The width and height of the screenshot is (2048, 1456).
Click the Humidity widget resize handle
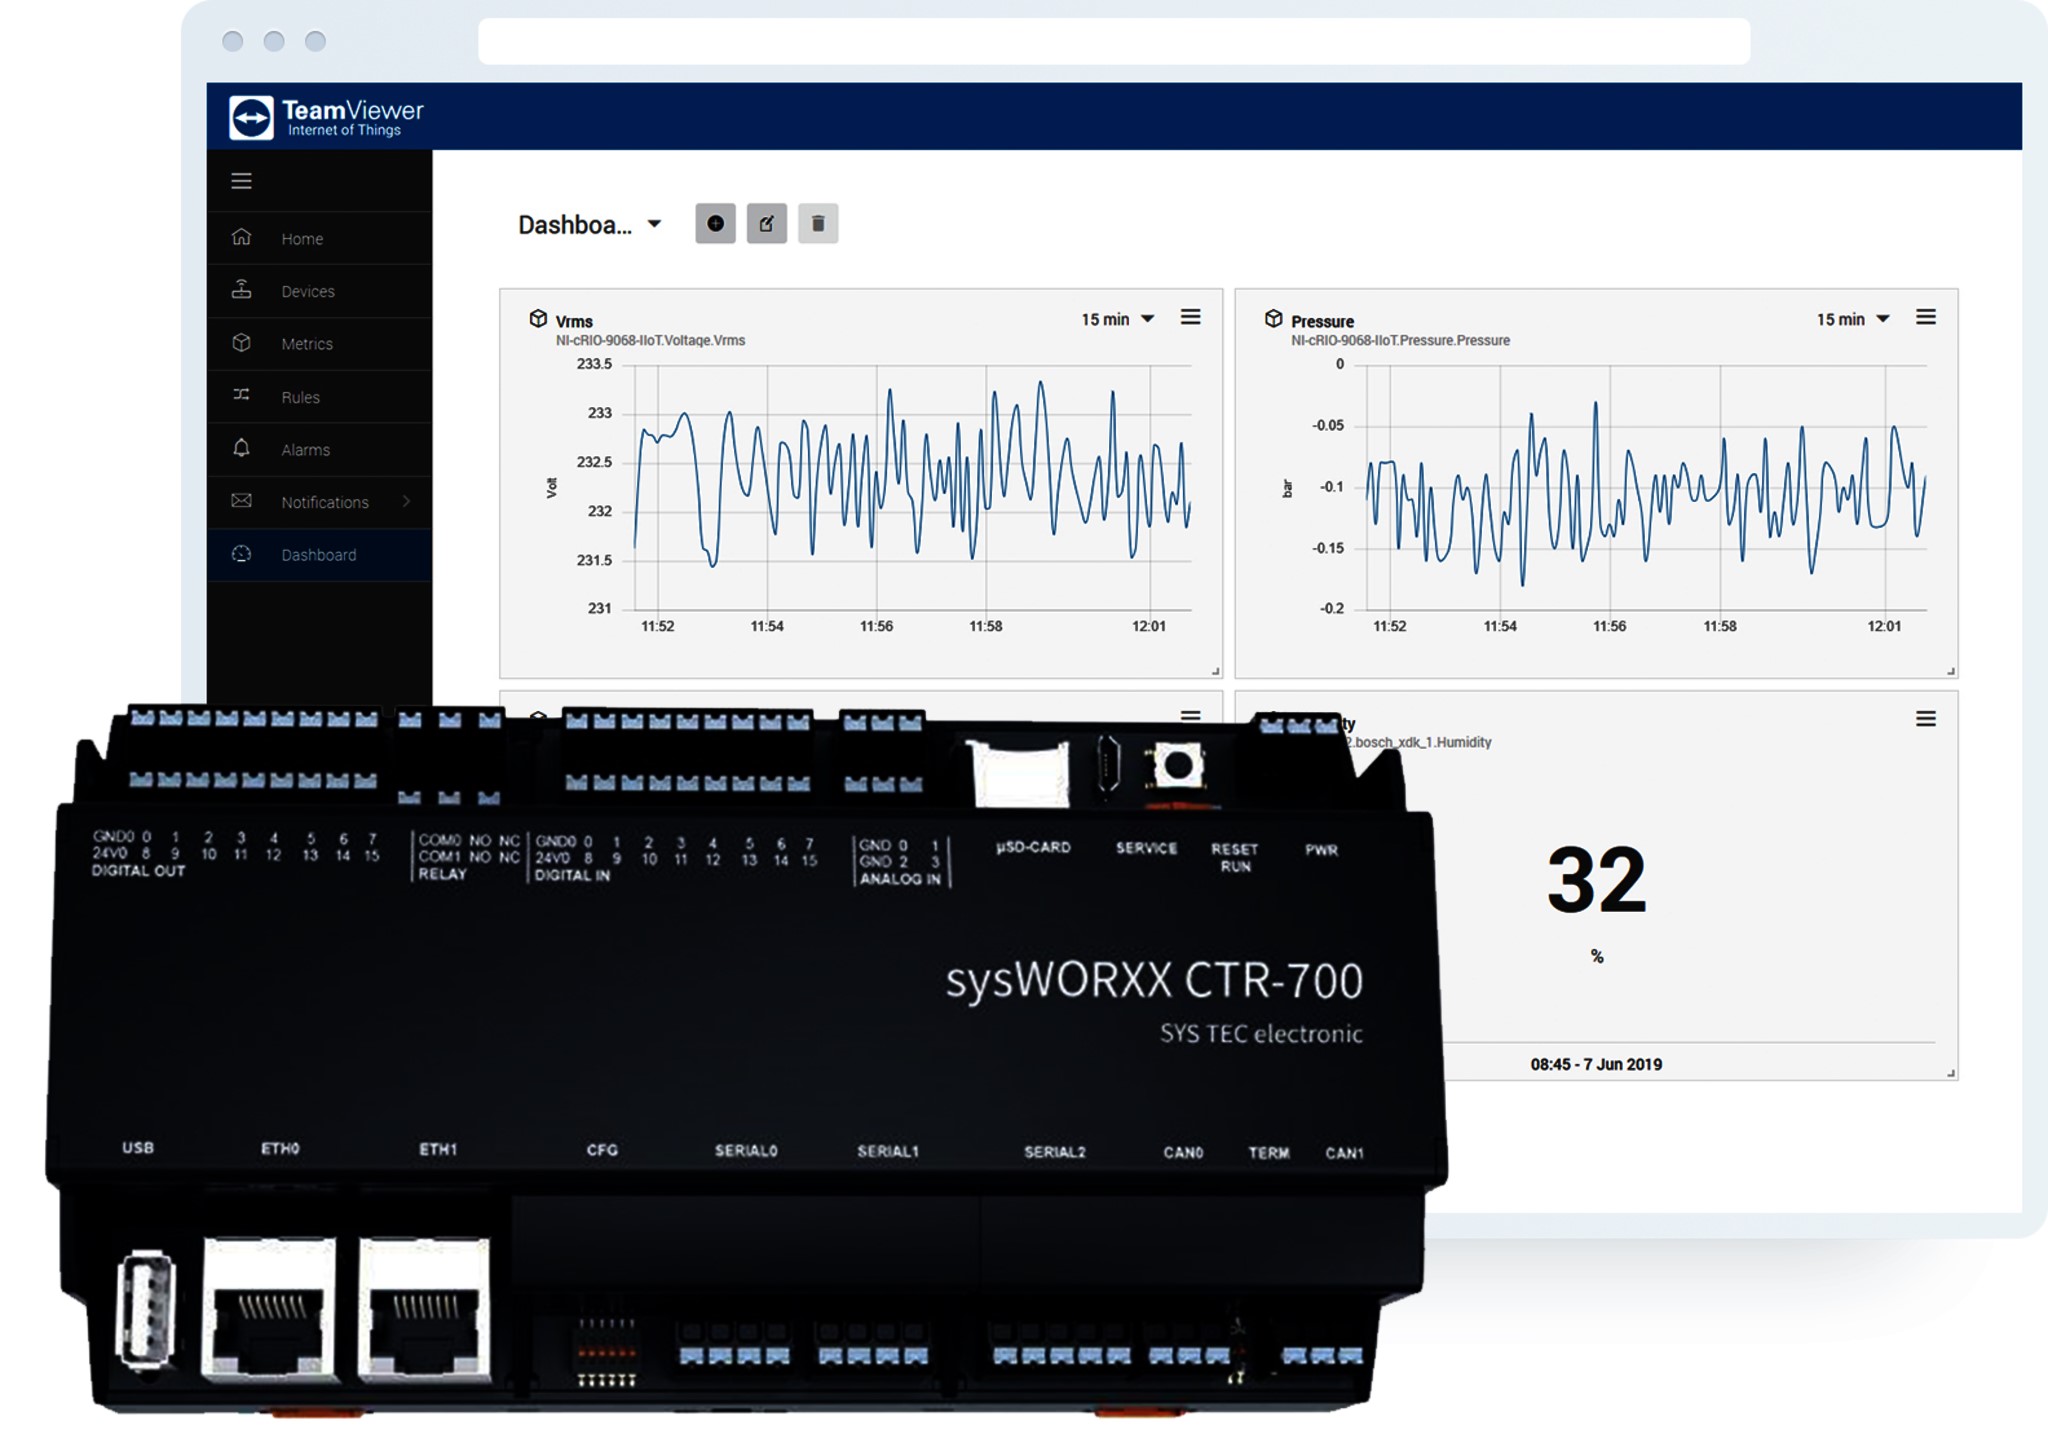coord(1951,1073)
